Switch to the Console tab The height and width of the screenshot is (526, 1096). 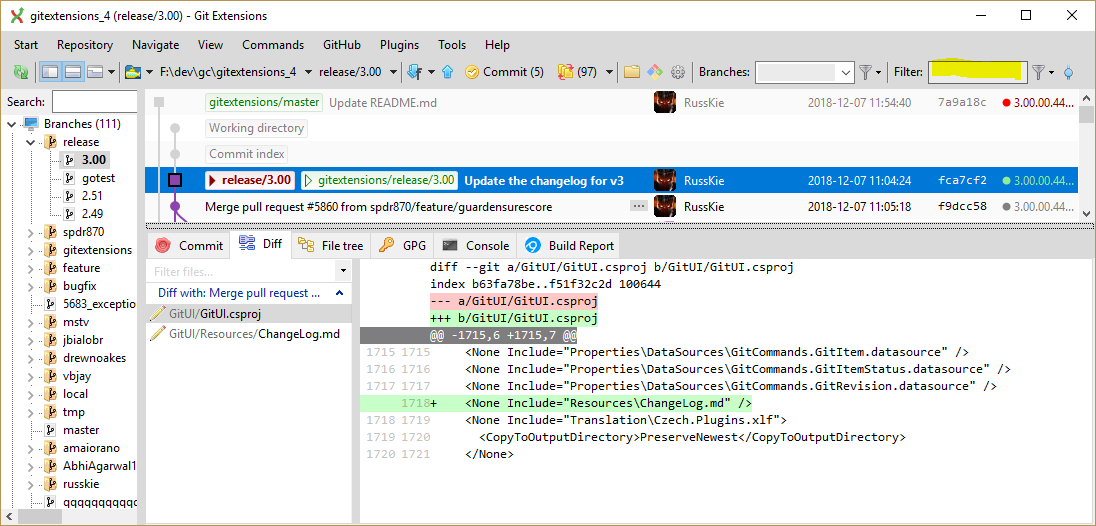pos(475,245)
